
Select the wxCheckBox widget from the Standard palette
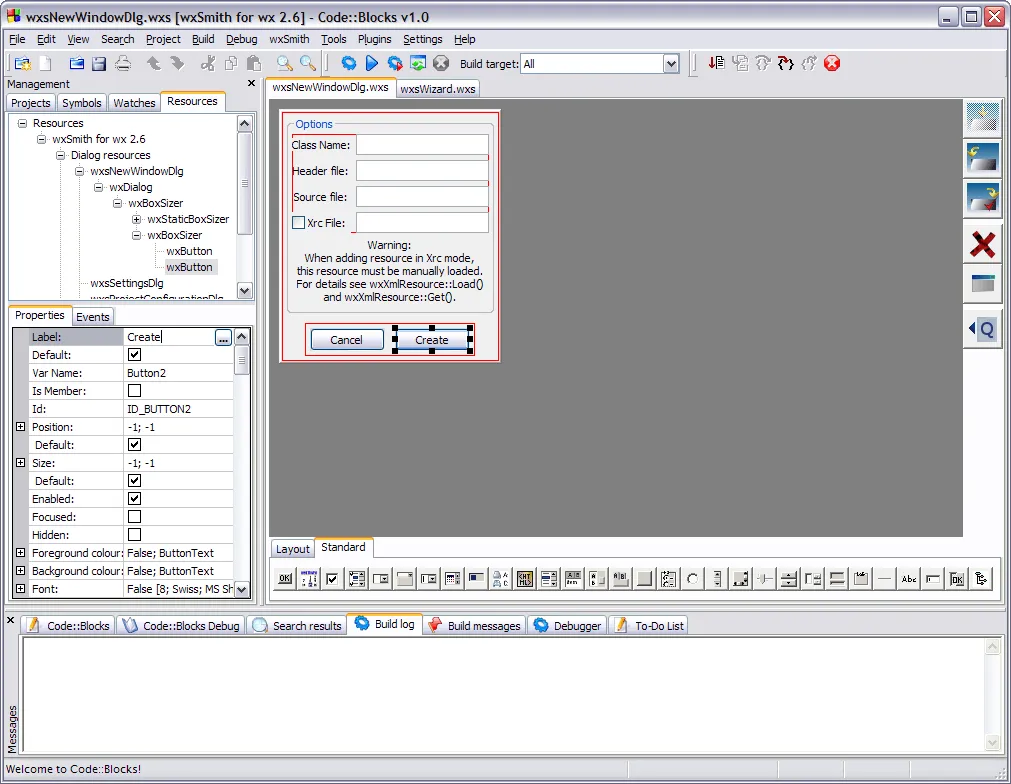coord(333,578)
